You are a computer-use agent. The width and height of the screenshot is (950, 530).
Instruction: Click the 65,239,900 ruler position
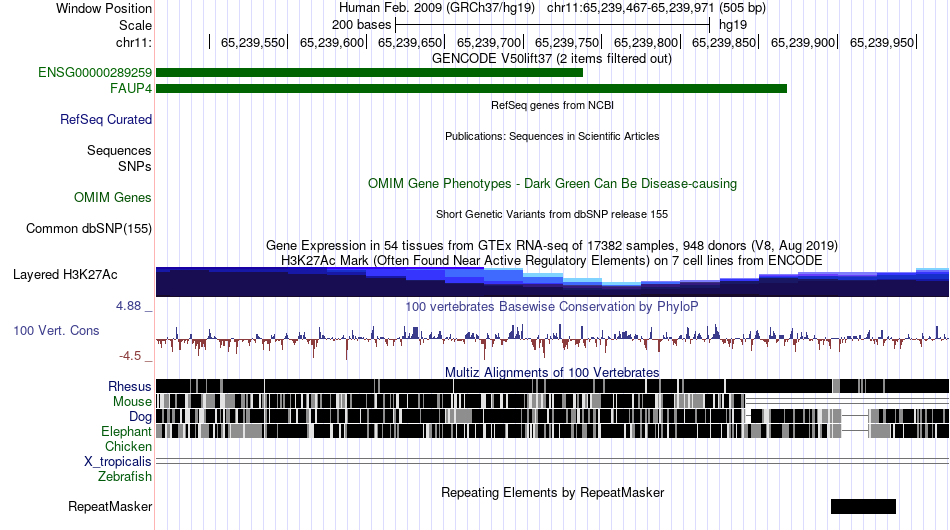[x=803, y=42]
